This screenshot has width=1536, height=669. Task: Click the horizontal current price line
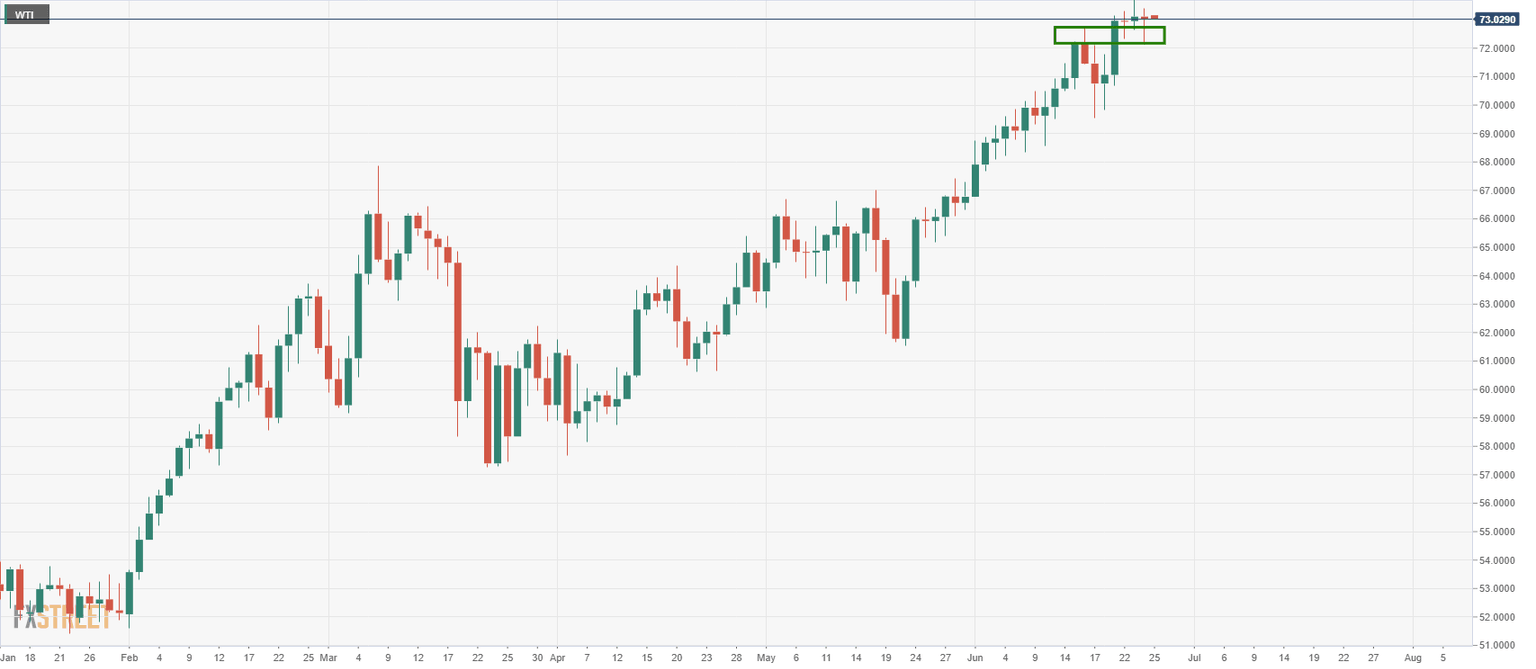(700, 19)
